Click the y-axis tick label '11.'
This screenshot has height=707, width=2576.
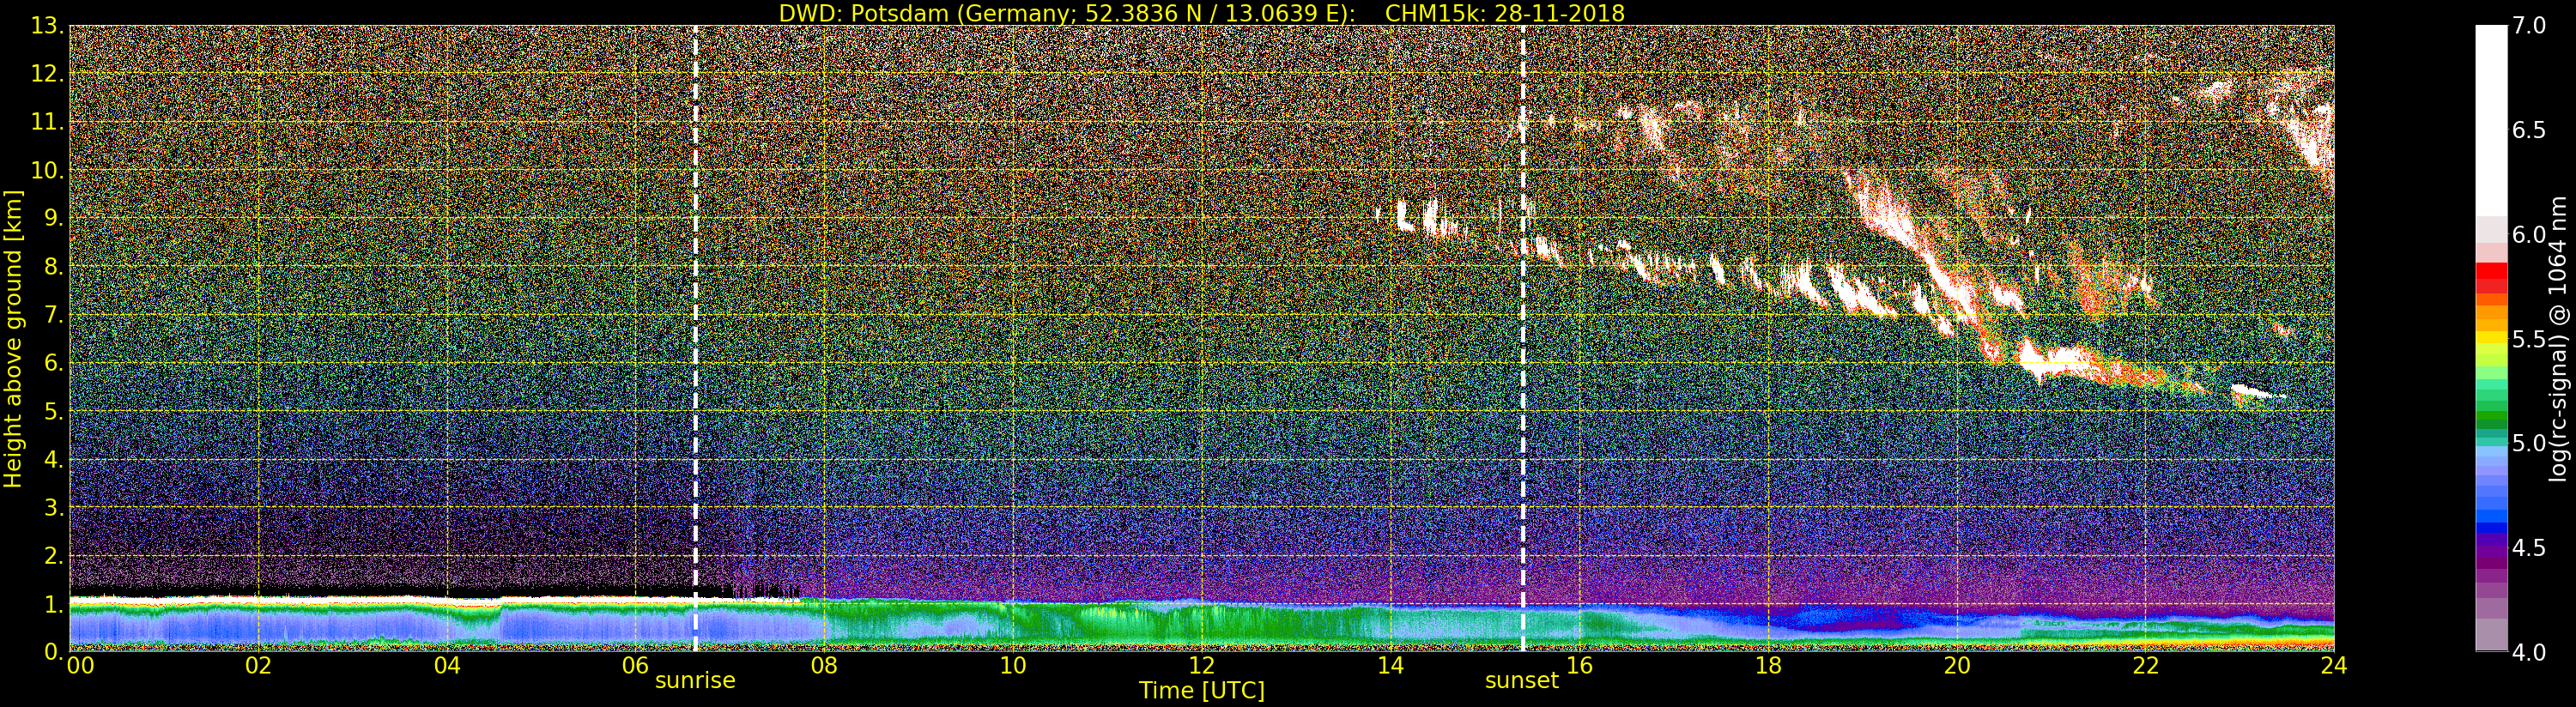47,122
